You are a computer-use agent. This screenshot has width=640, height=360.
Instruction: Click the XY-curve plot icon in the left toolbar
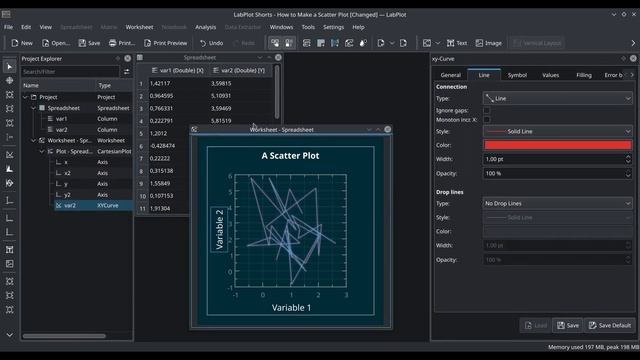click(9, 155)
